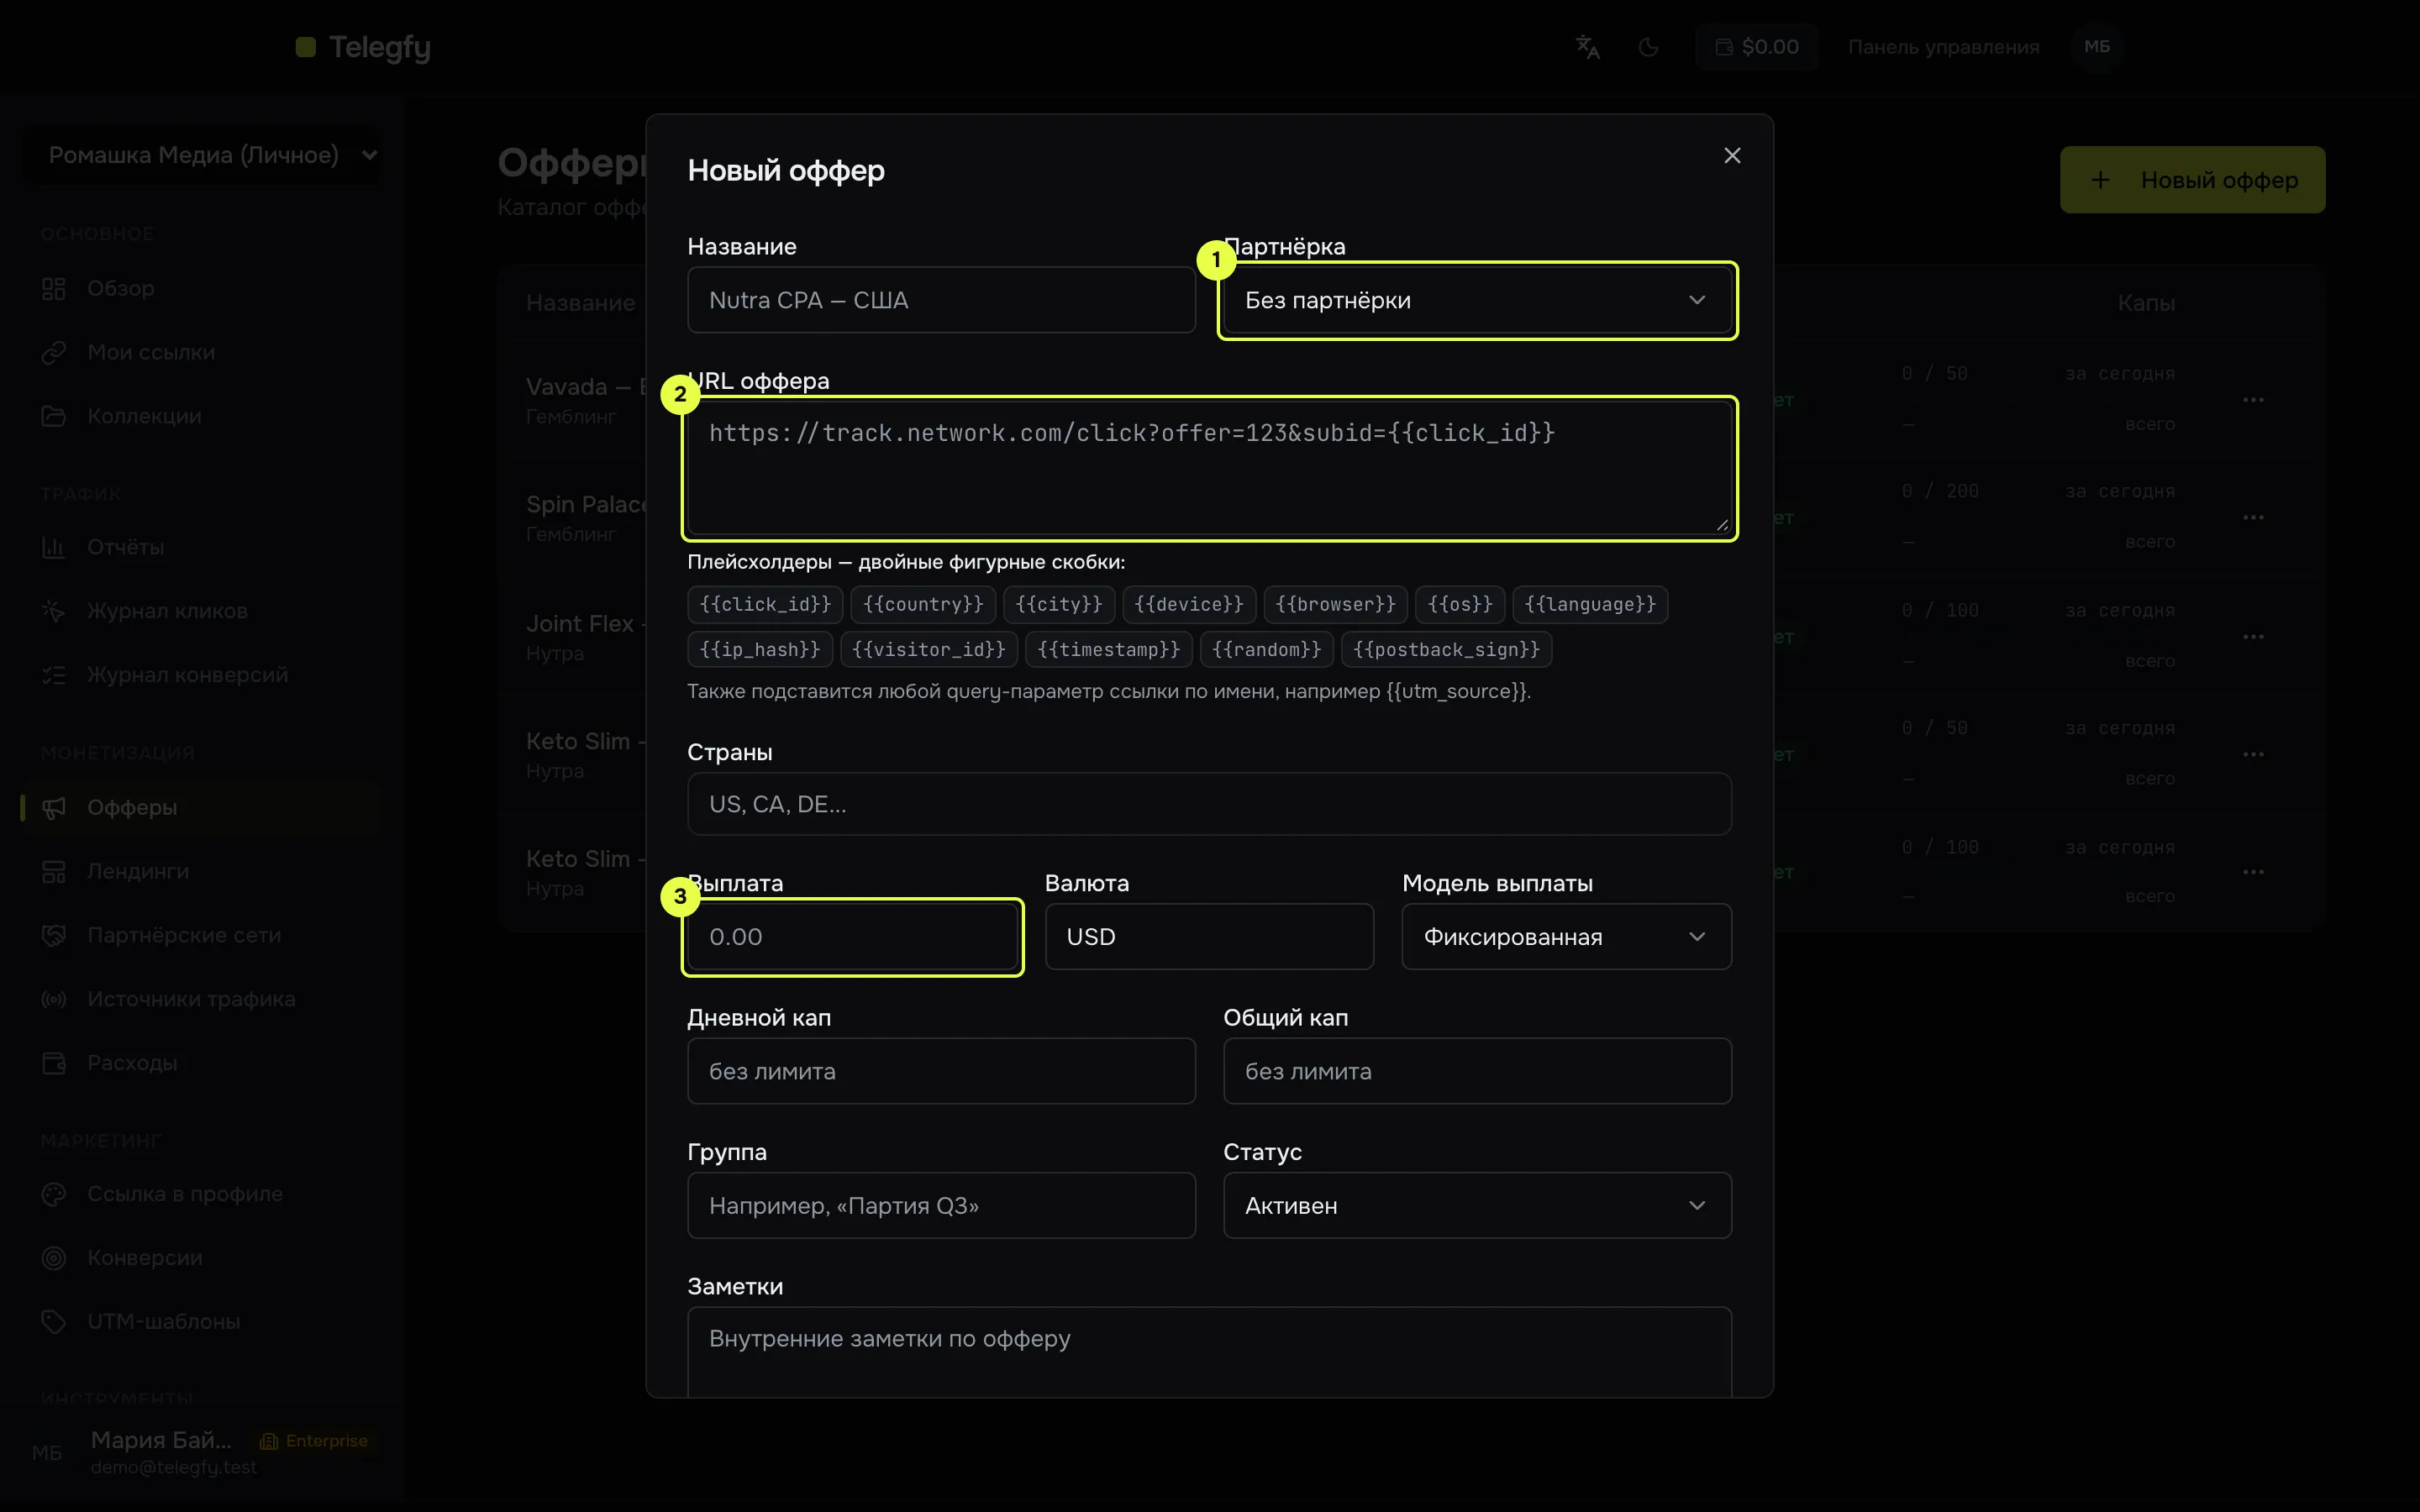2420x1512 pixels.
Task: Click the URL оффера text area
Action: [1209, 468]
